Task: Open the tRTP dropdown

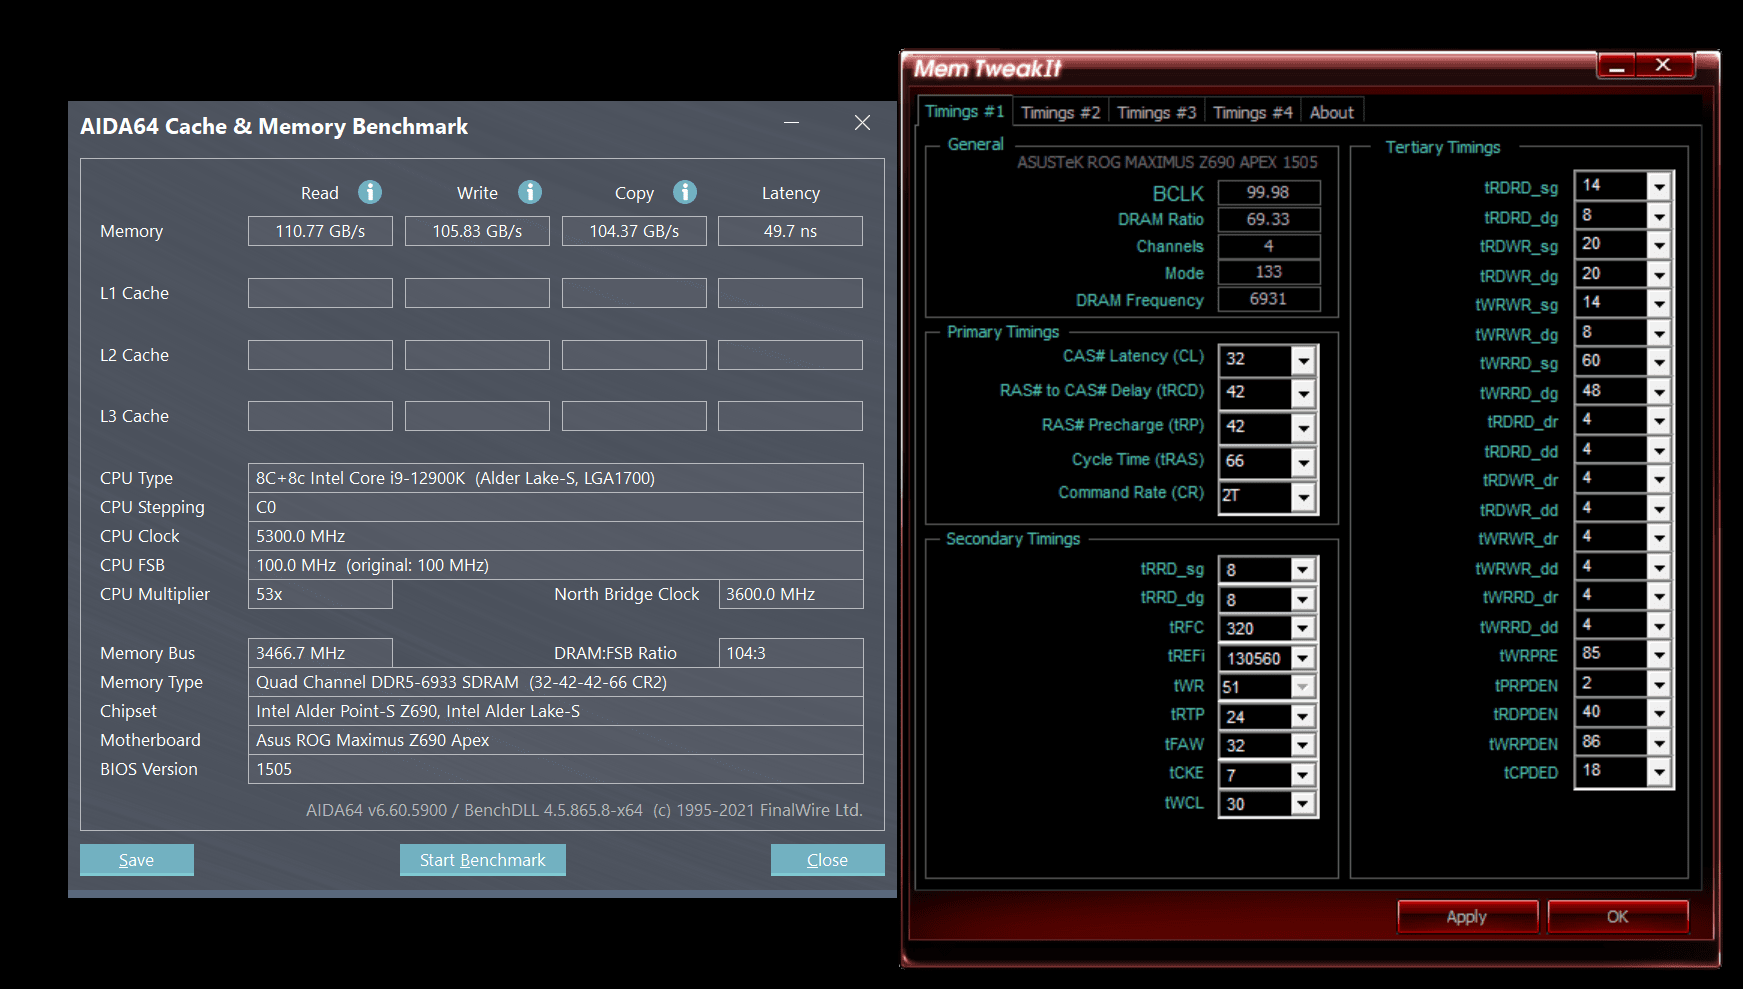Action: pyautogui.click(x=1303, y=716)
